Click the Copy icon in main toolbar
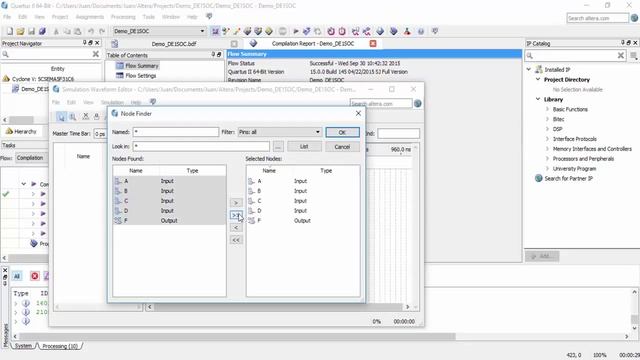The width and height of the screenshot is (640, 360). pos(67,31)
